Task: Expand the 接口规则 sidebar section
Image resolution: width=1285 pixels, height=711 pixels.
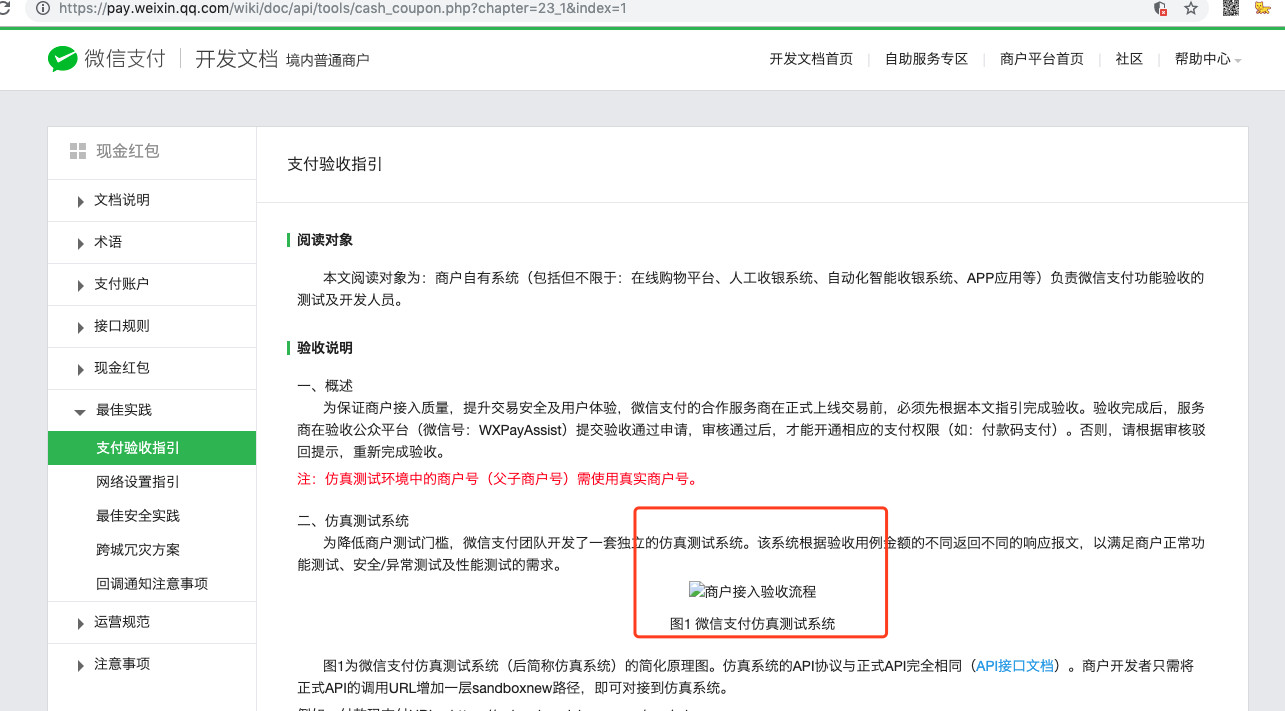Action: (152, 326)
